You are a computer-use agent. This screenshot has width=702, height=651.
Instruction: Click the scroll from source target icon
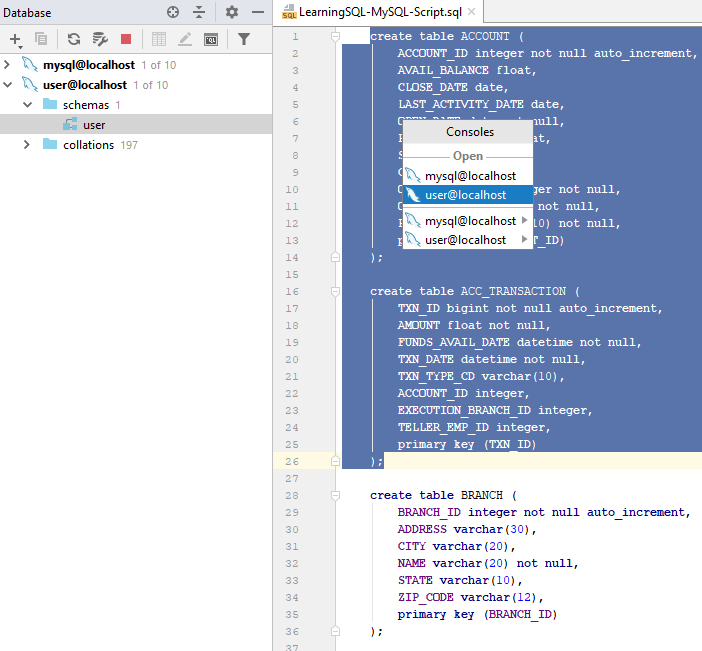(173, 12)
